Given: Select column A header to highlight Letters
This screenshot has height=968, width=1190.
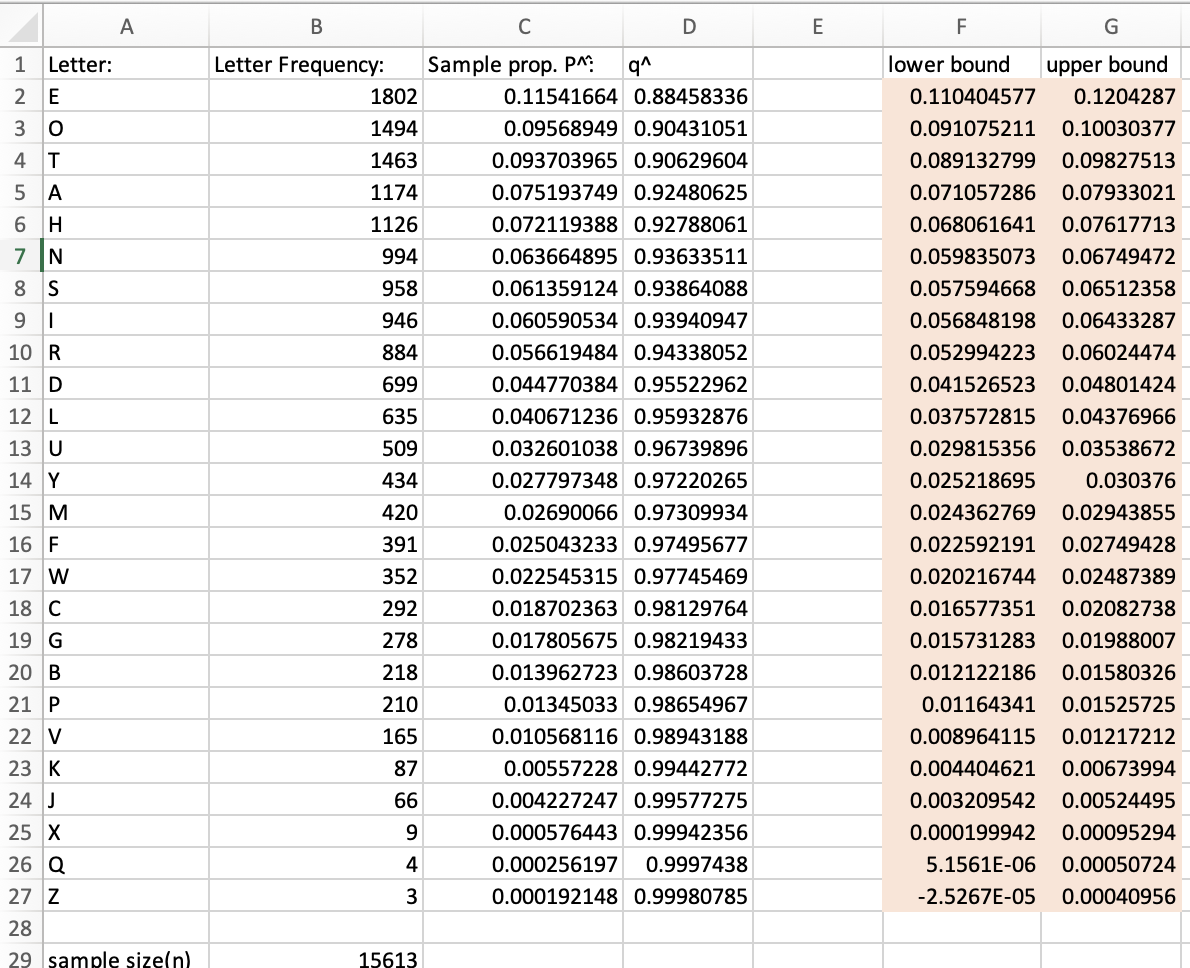Looking at the screenshot, I should coord(127,27).
